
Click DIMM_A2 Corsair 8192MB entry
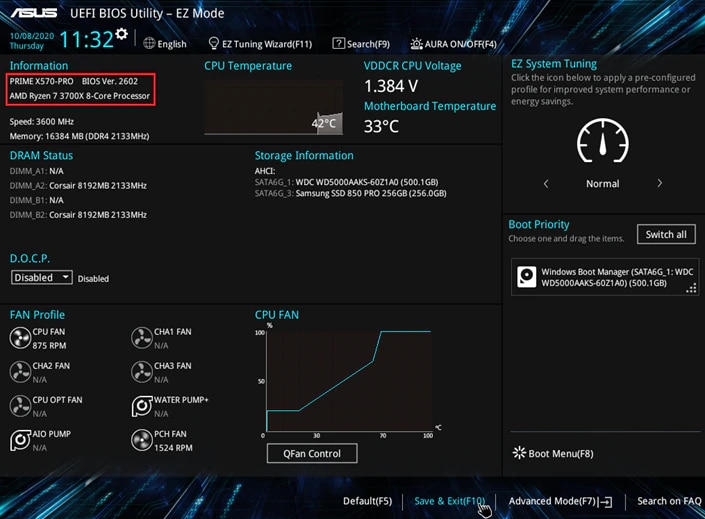[x=78, y=185]
